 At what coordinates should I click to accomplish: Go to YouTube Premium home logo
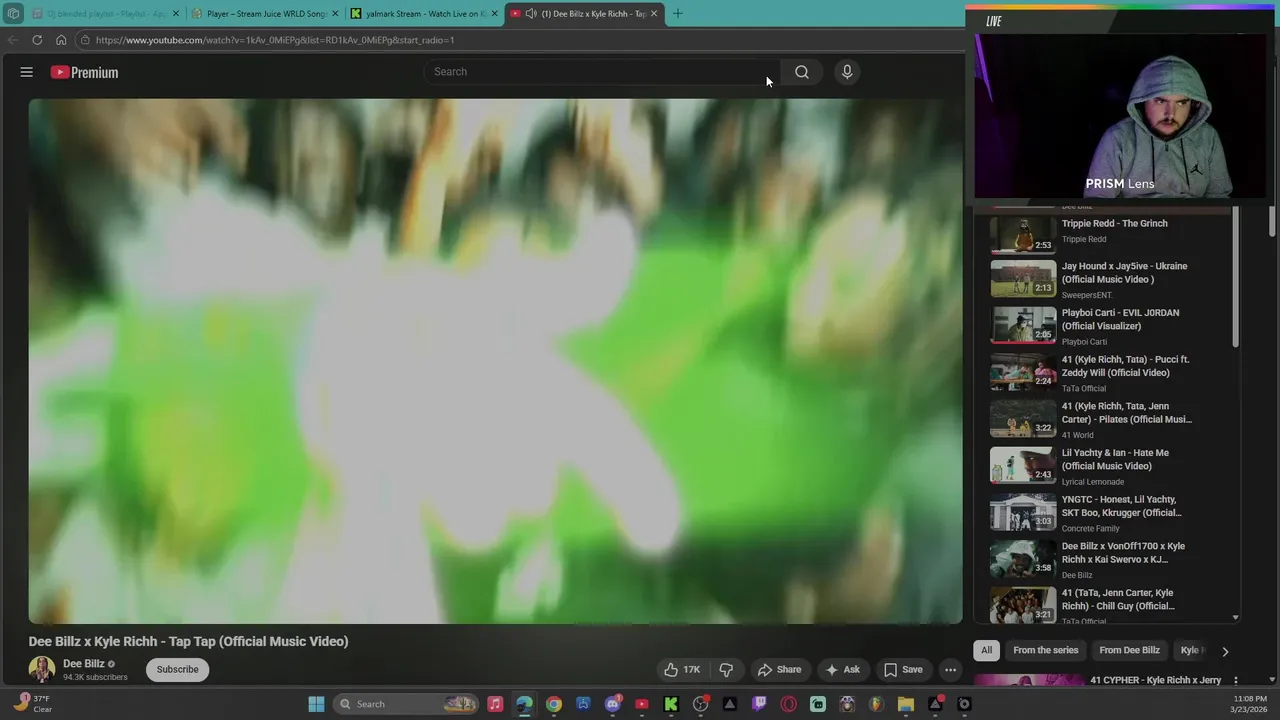(84, 72)
